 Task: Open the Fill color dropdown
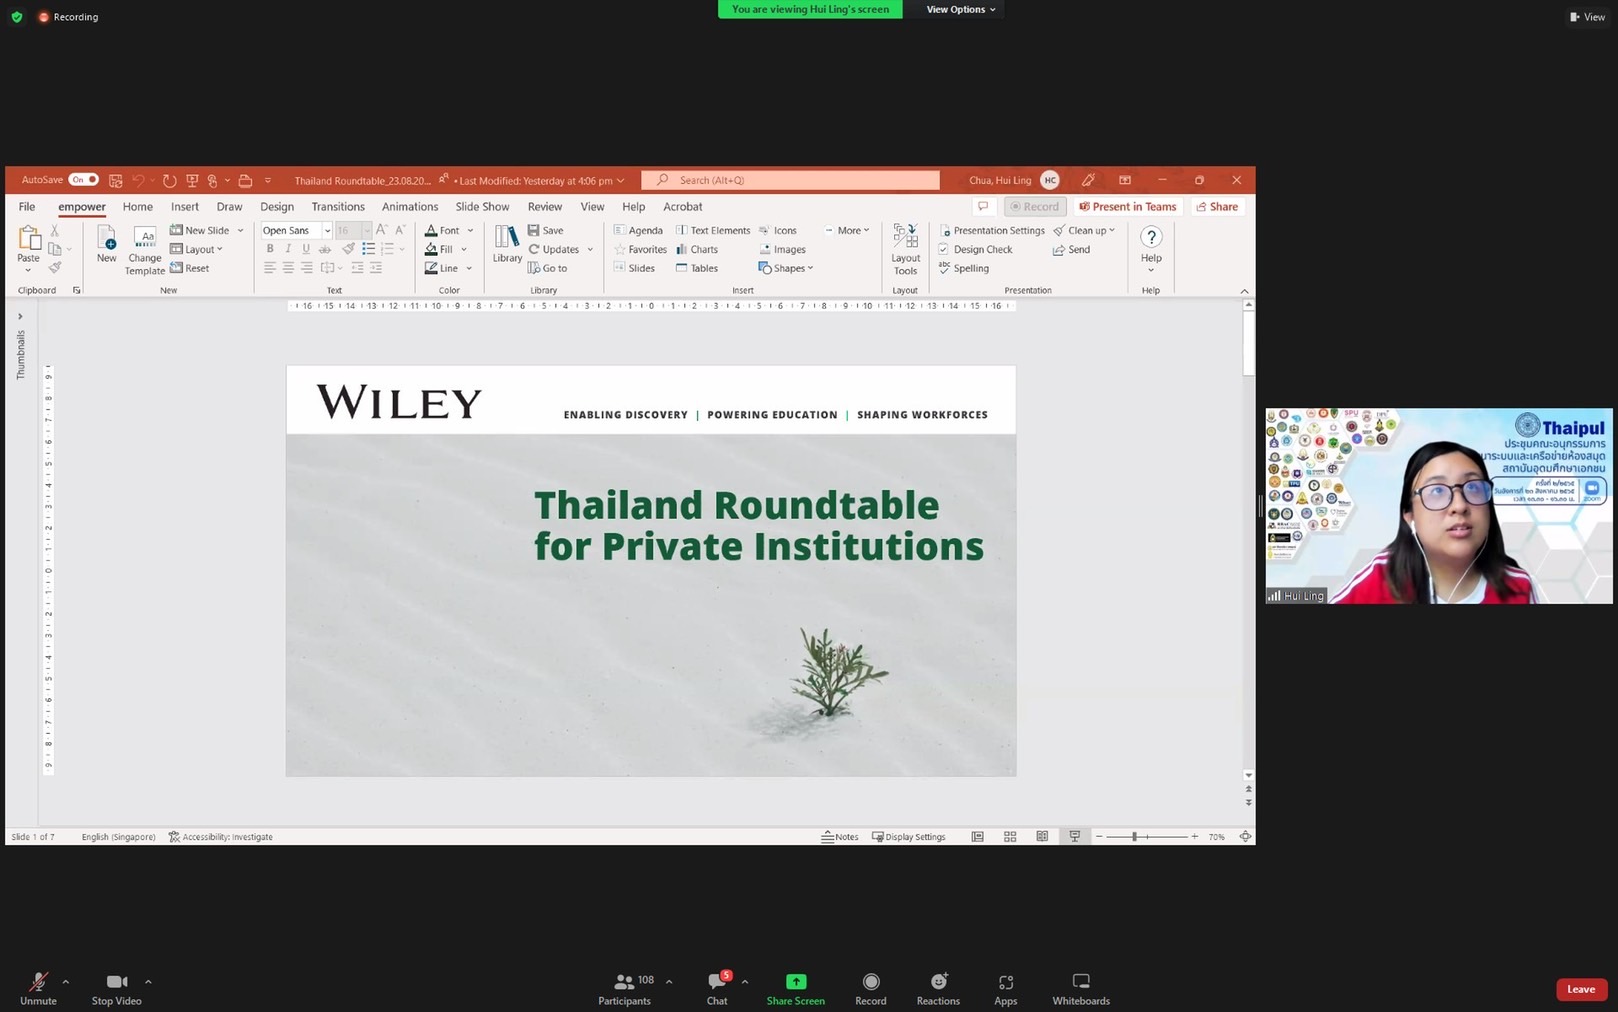[x=464, y=249]
